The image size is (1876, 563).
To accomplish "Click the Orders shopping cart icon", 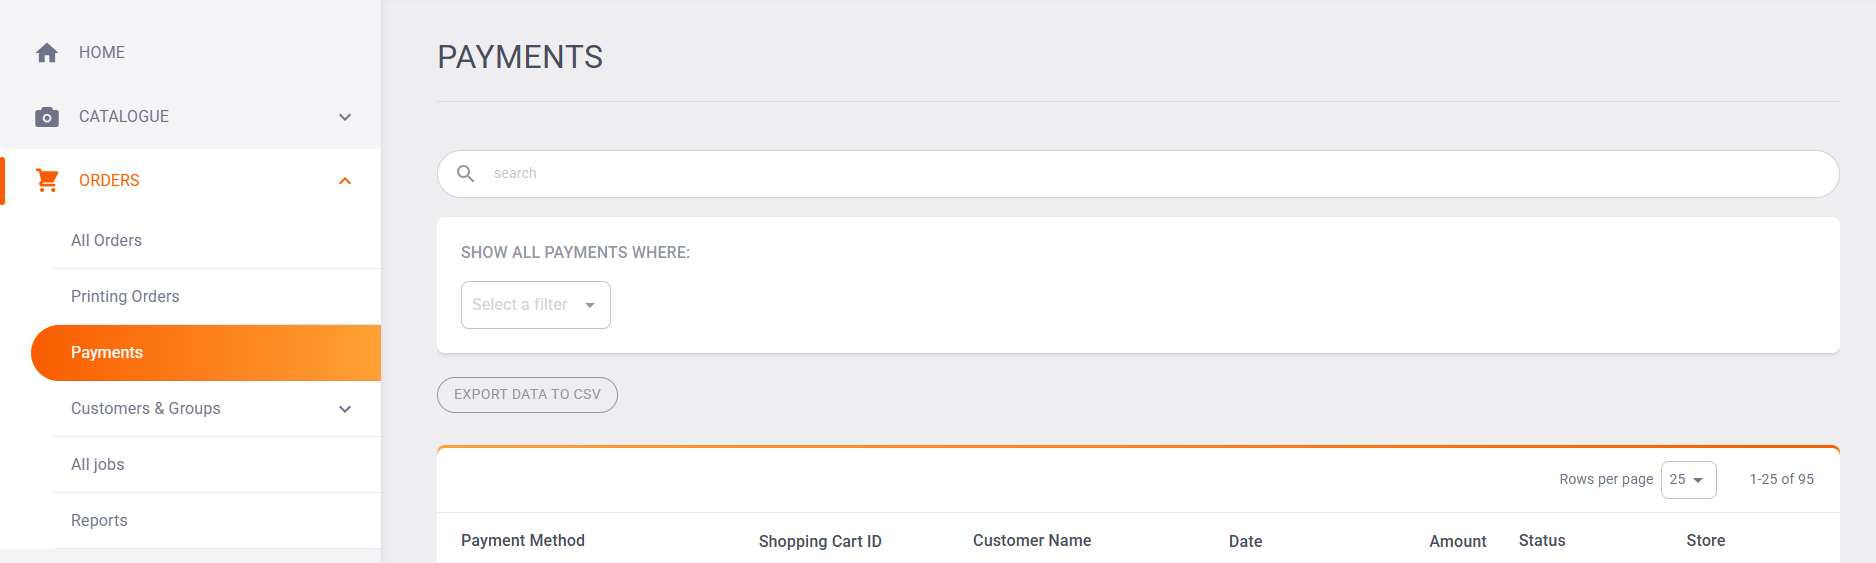I will click(x=47, y=181).
